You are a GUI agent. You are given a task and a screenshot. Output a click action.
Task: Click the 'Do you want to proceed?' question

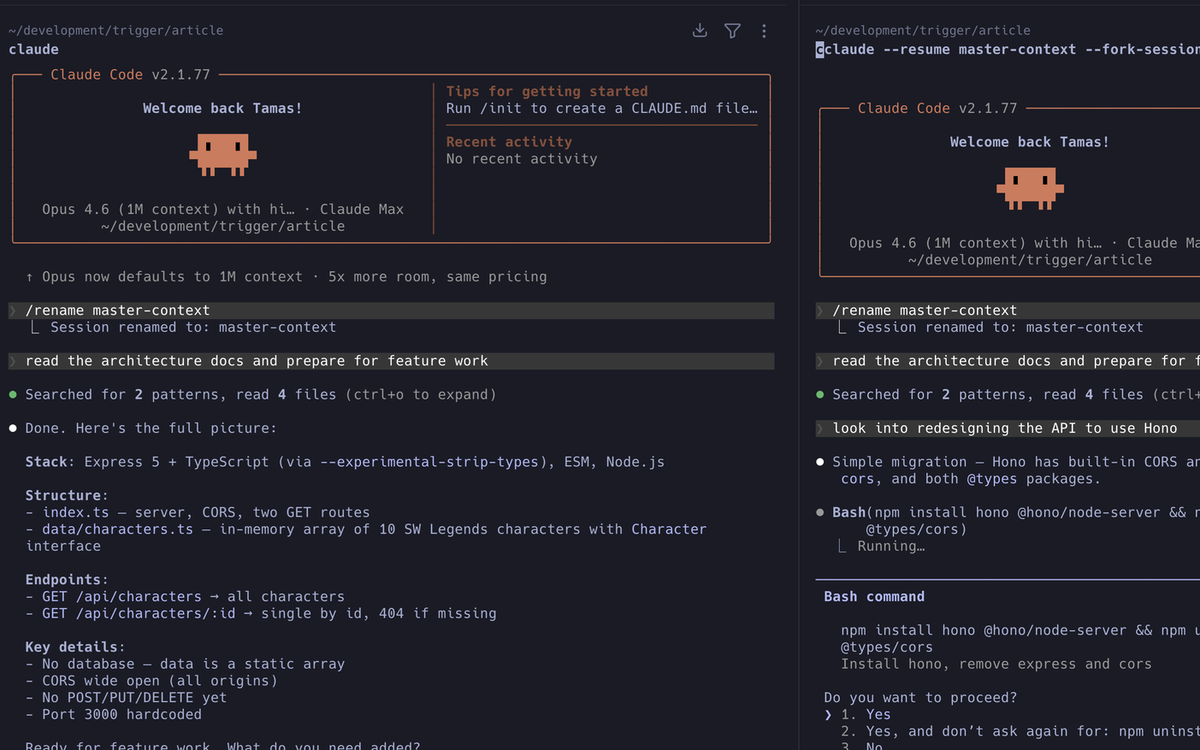pyautogui.click(x=920, y=698)
